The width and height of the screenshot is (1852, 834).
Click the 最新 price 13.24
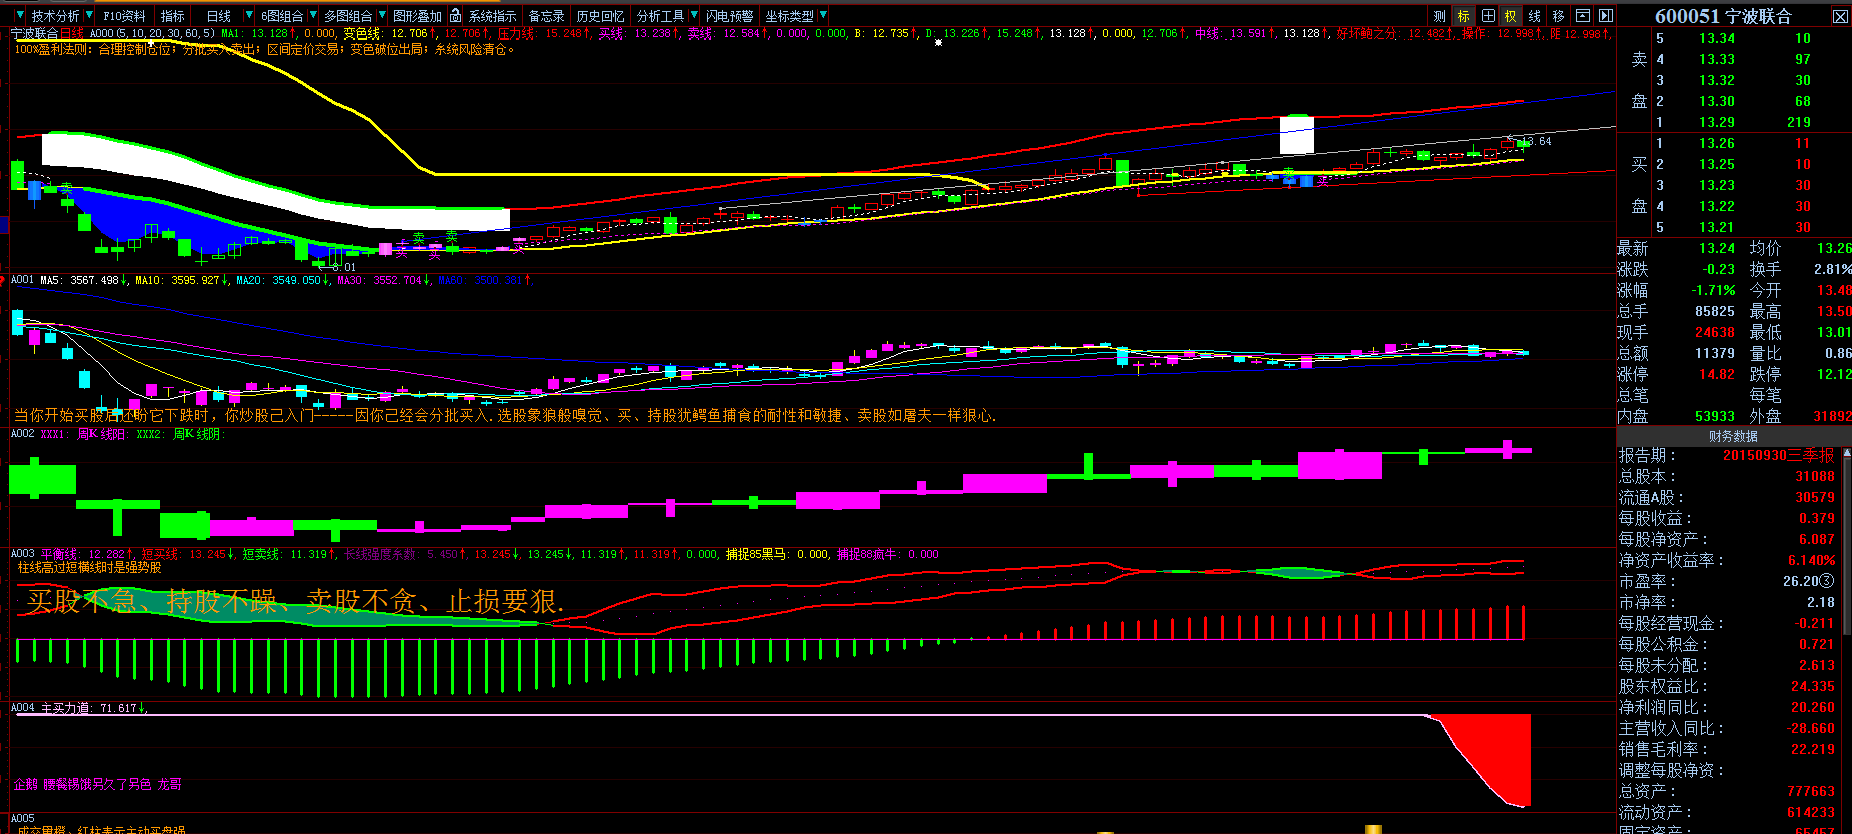pos(1716,248)
